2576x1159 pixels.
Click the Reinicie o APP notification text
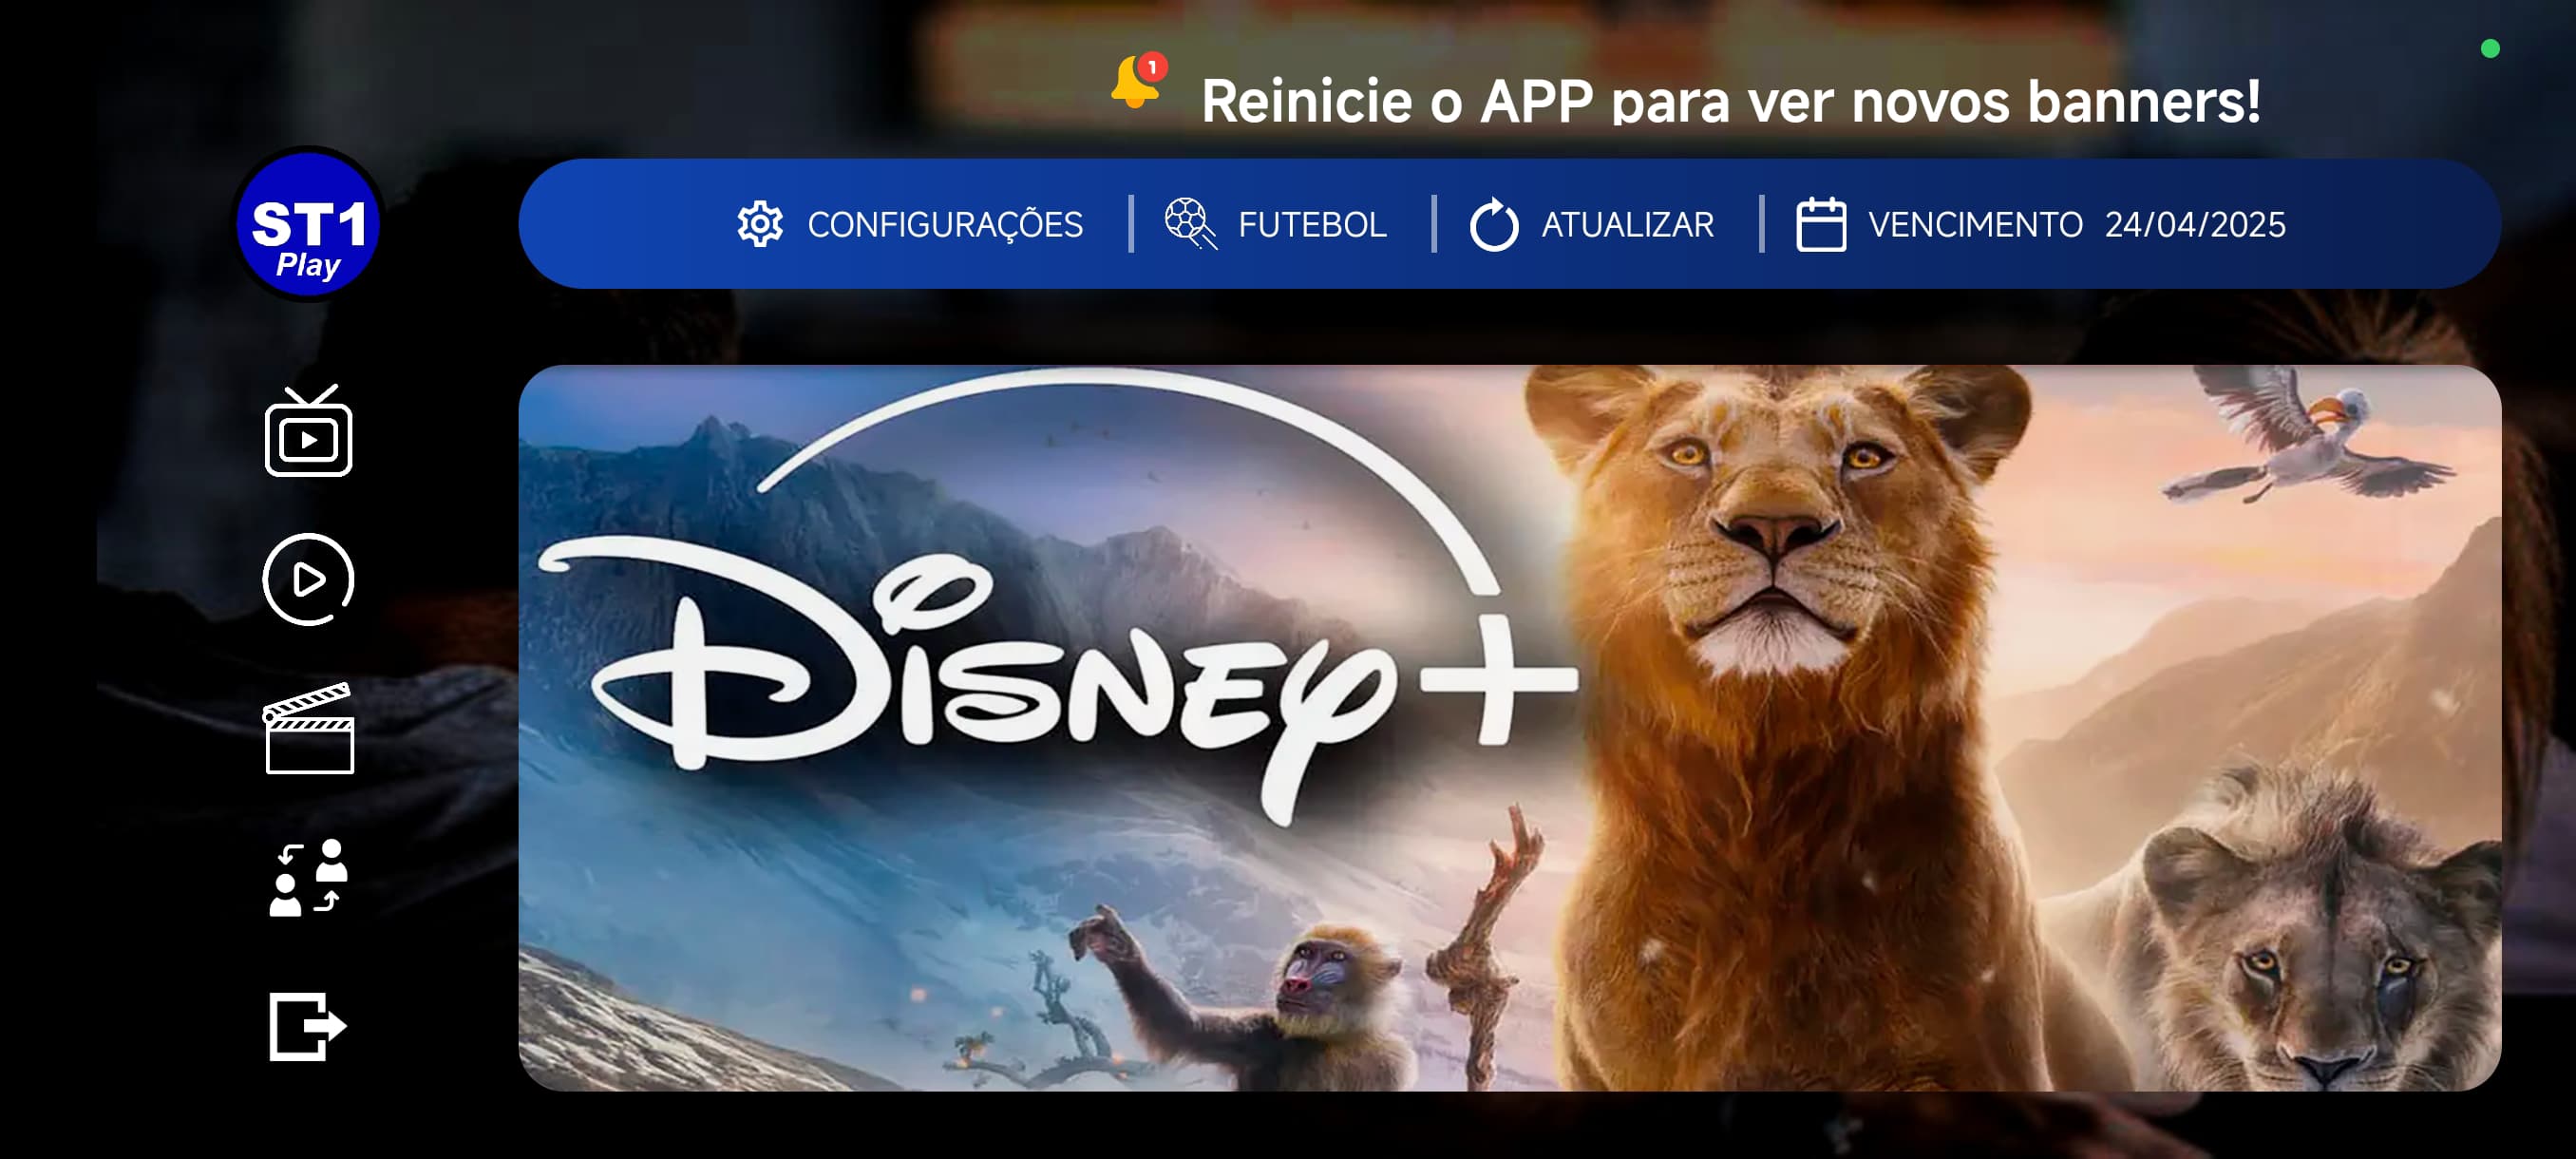click(1730, 101)
